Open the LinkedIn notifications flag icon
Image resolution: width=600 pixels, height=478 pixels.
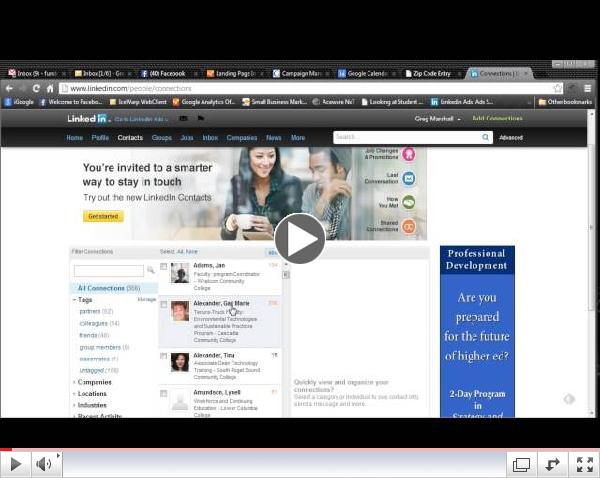(201, 118)
